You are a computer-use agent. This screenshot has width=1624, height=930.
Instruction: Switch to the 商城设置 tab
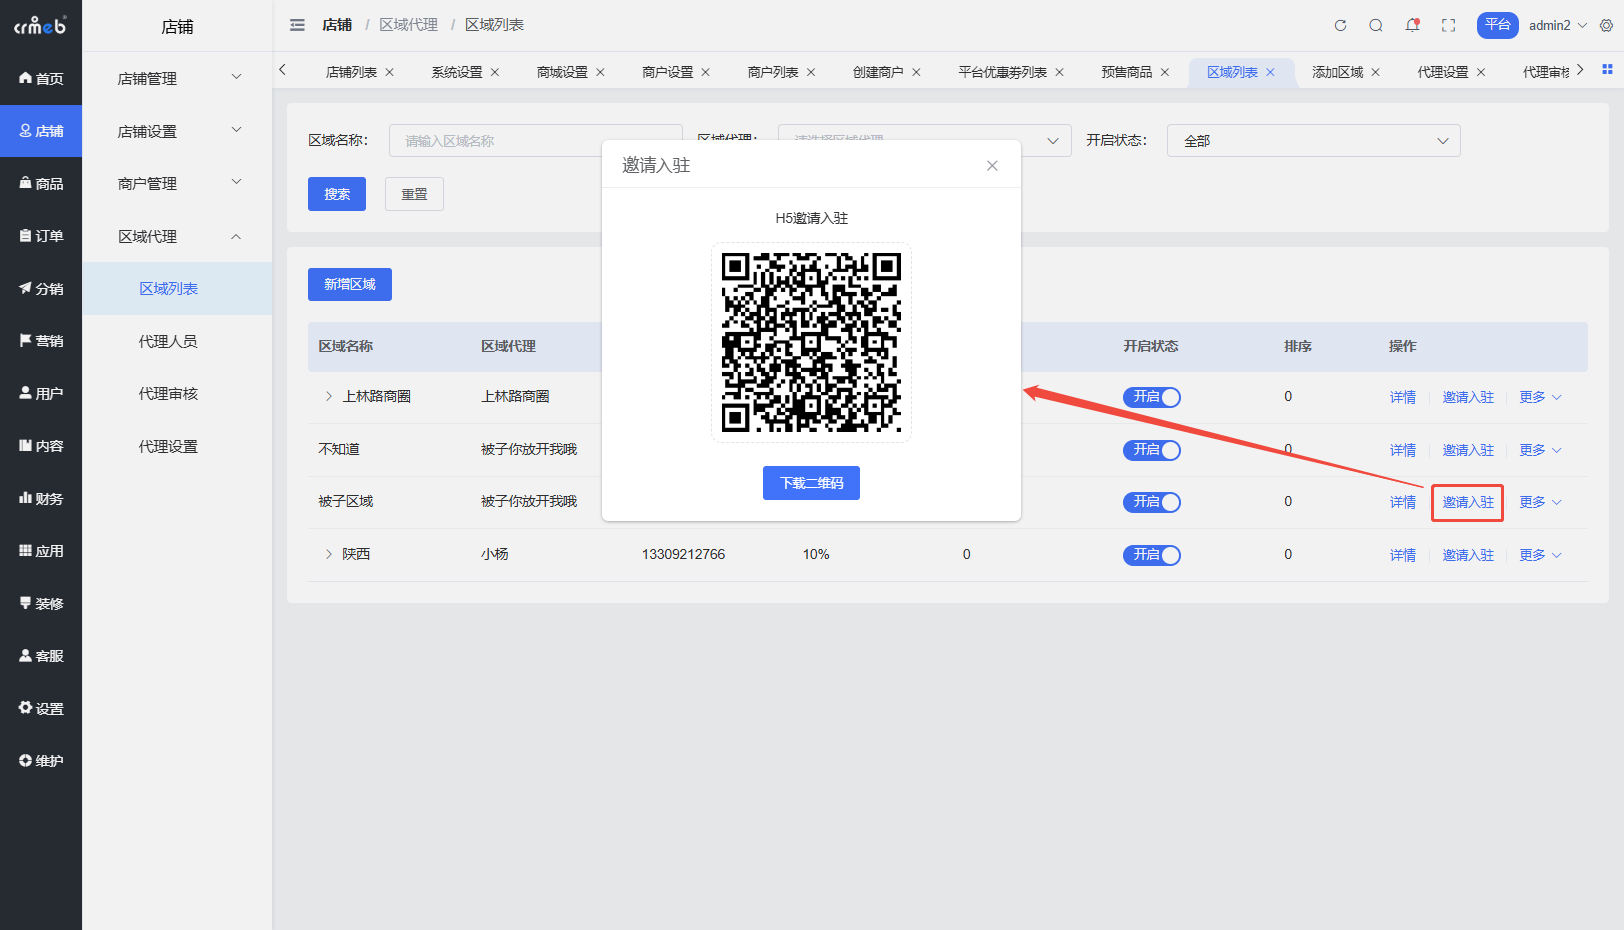coord(562,72)
